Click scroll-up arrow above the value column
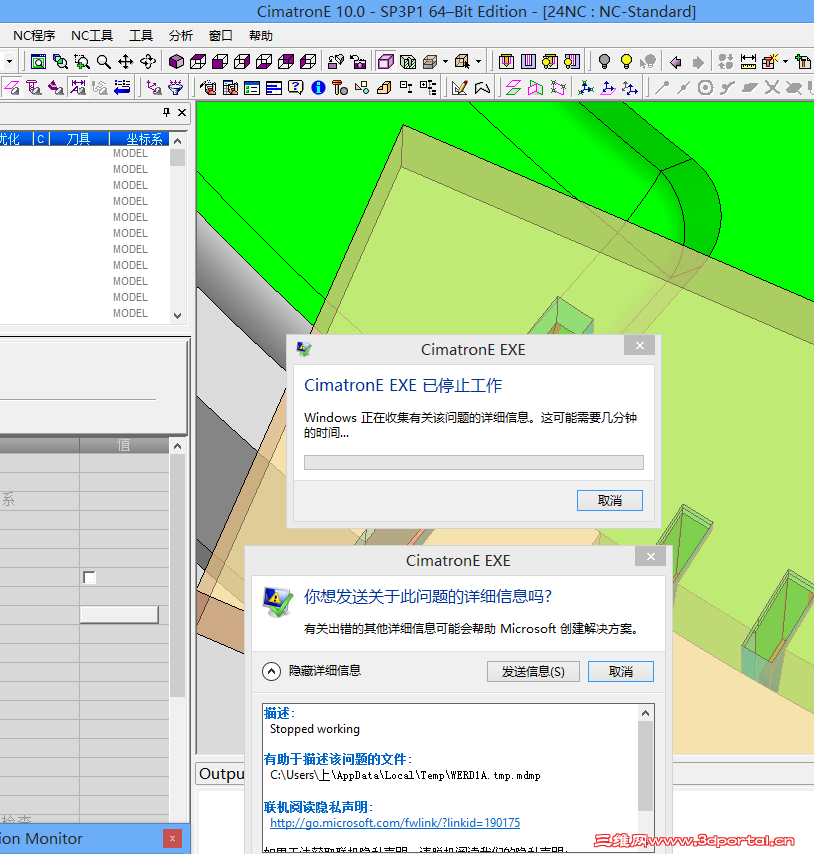 point(178,447)
